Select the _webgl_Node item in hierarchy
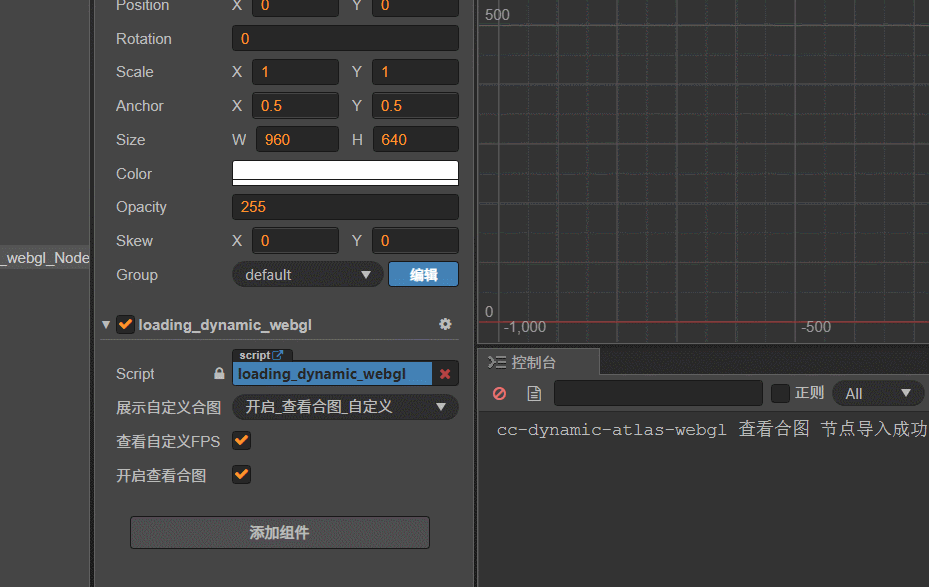This screenshot has width=929, height=587. tap(45, 258)
